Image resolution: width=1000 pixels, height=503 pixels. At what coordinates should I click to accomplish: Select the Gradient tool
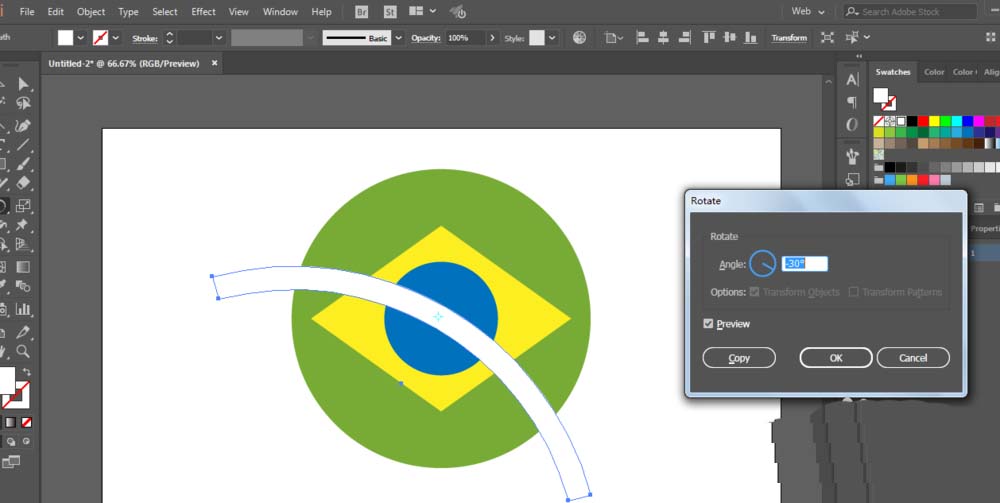click(x=24, y=266)
